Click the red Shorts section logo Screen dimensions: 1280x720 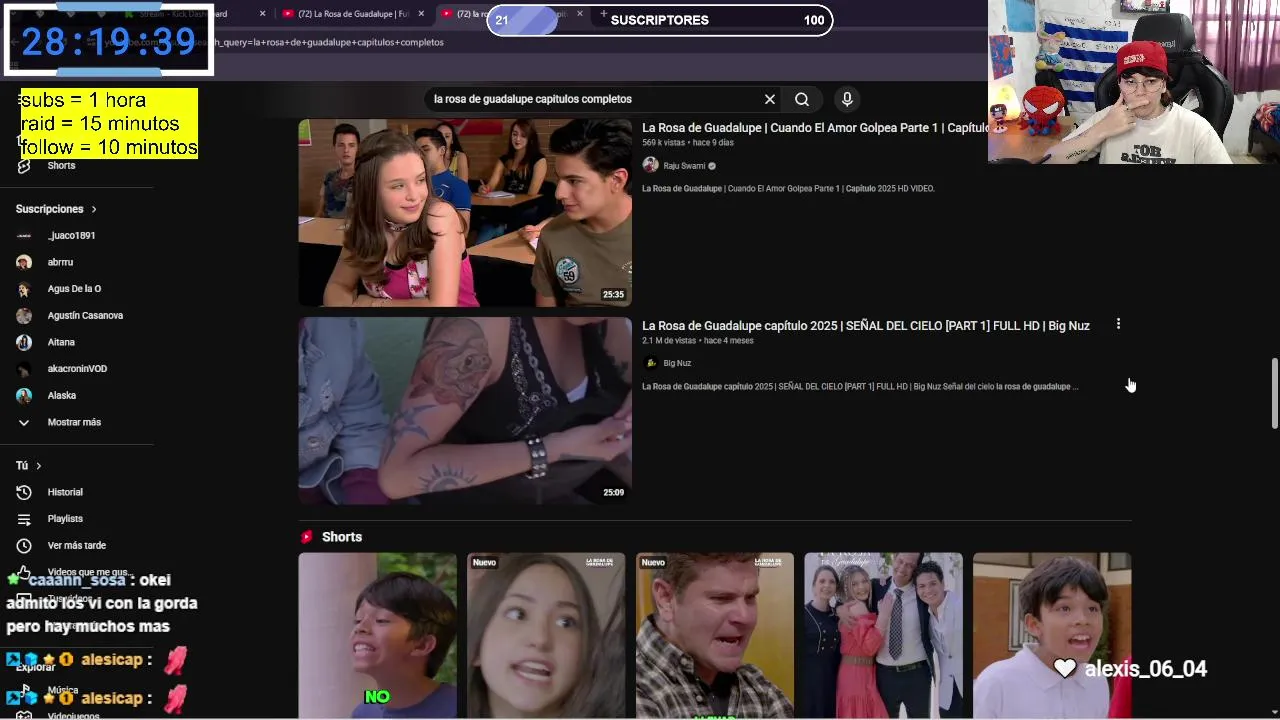point(307,537)
